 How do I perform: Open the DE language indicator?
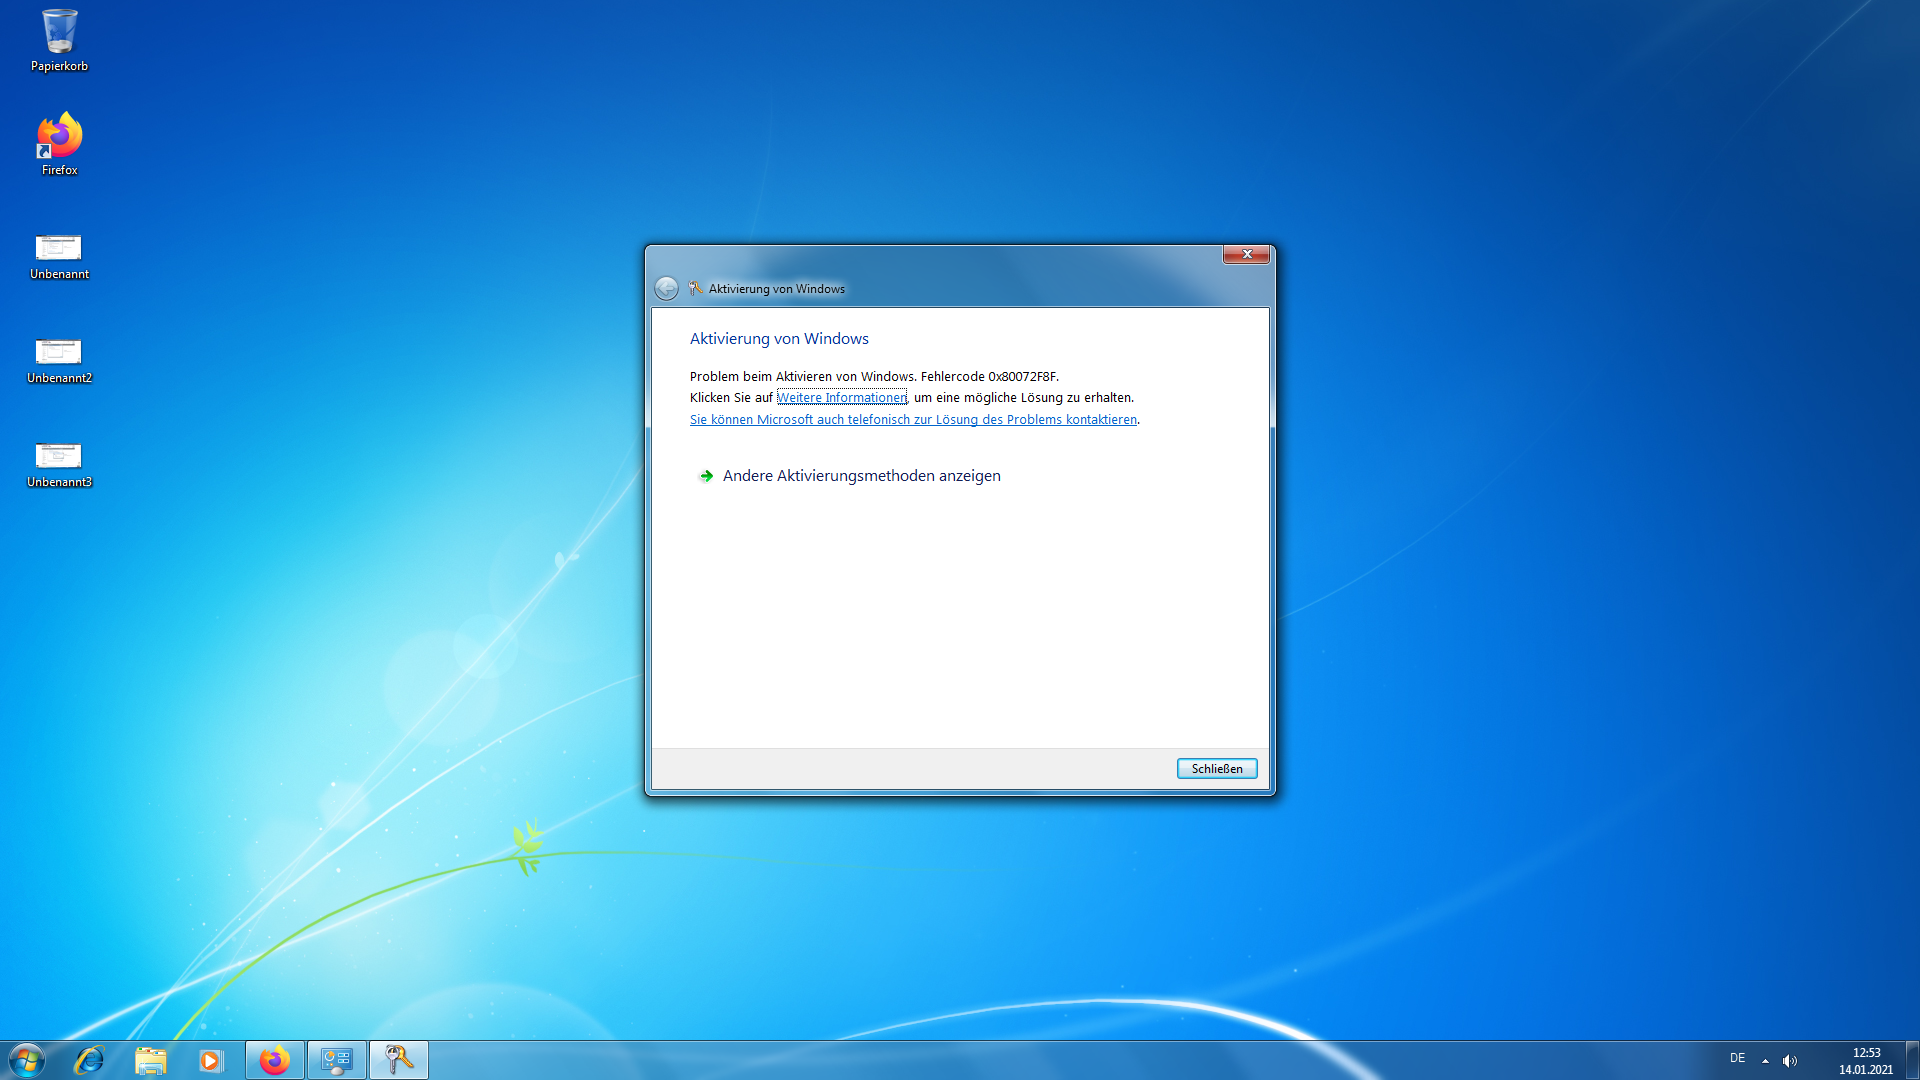click(x=1737, y=1058)
